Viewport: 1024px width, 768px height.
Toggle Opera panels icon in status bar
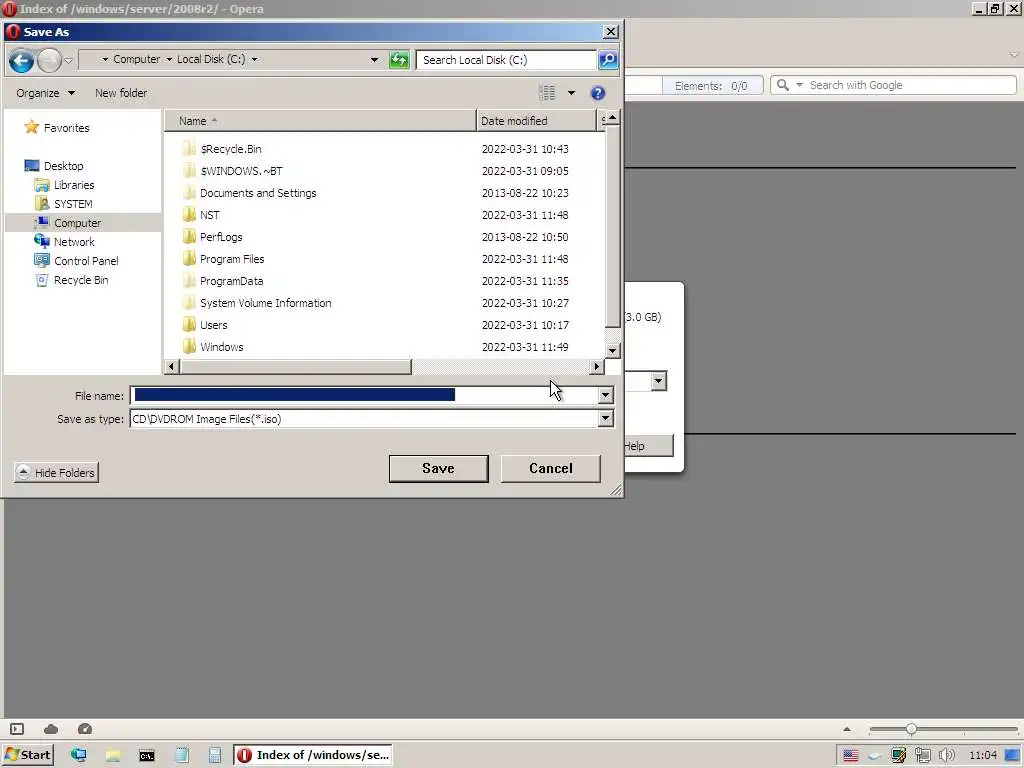click(17, 729)
